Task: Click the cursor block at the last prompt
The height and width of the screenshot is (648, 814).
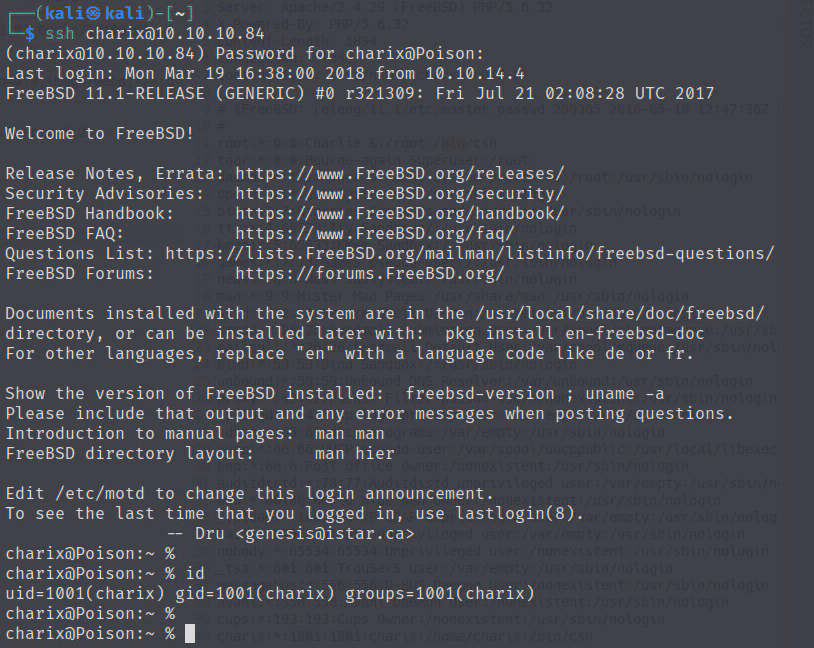Action: [190, 634]
